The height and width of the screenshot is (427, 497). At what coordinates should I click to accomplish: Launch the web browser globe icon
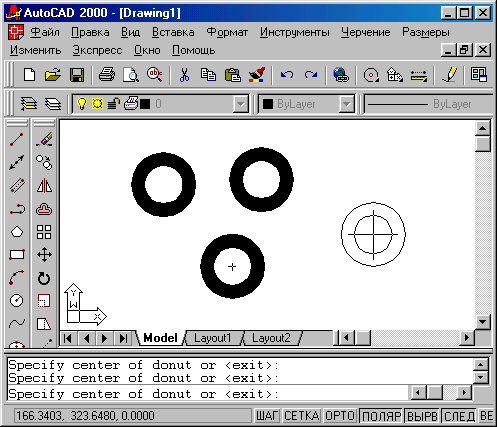pos(341,75)
